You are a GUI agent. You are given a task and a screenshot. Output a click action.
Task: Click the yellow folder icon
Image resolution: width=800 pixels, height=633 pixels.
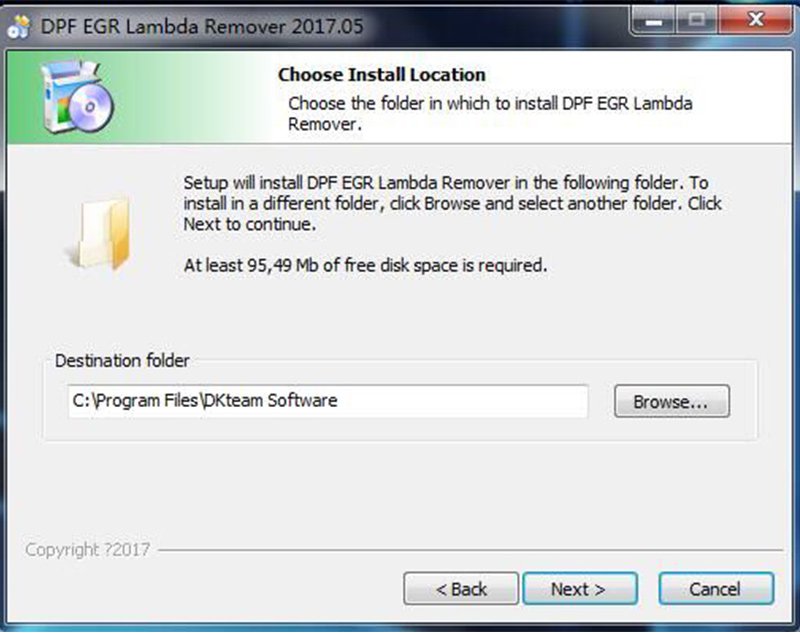(x=99, y=233)
